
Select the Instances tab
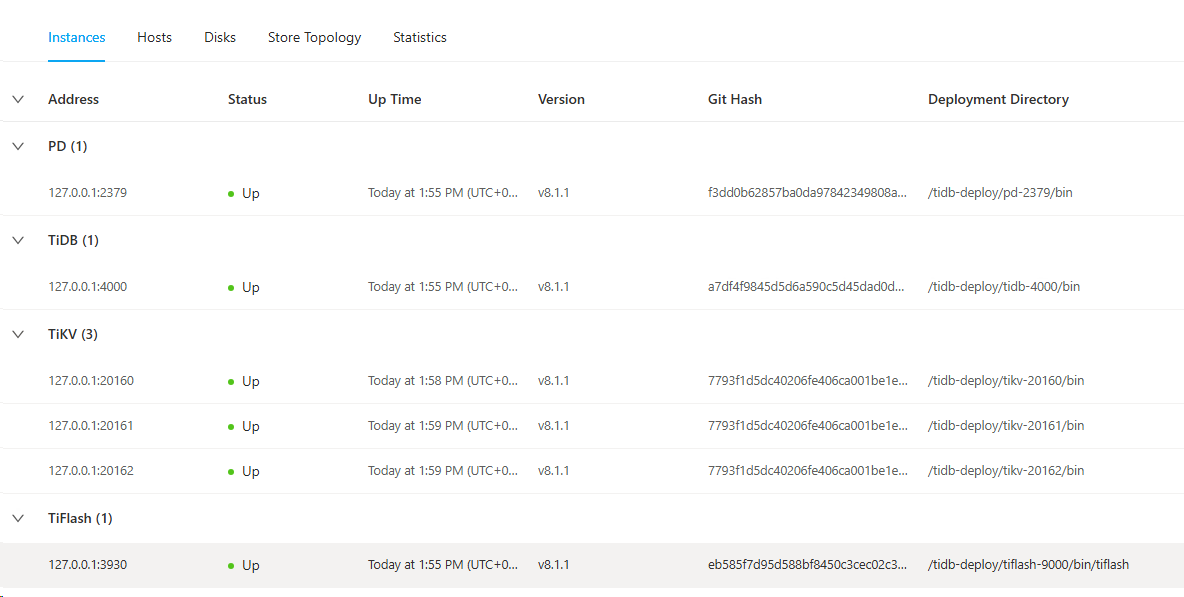[77, 37]
